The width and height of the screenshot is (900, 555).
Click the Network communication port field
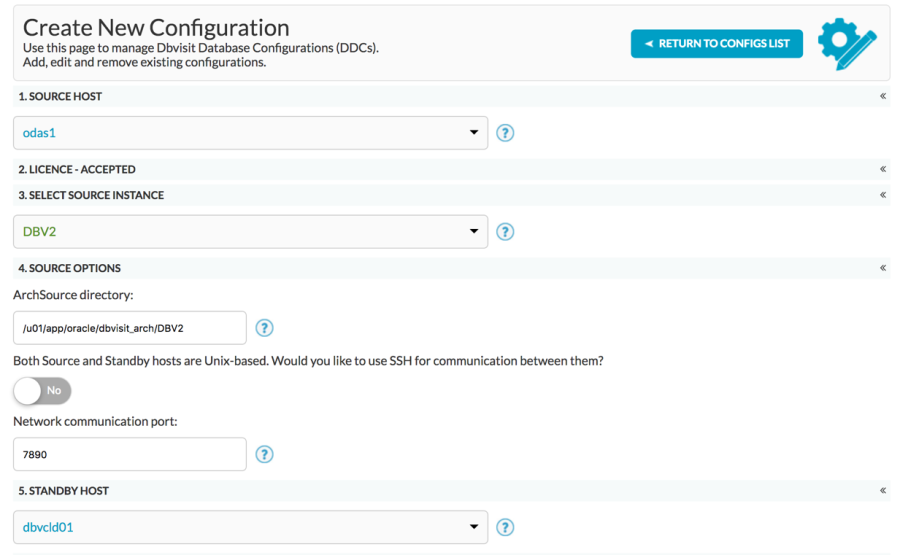pos(130,455)
